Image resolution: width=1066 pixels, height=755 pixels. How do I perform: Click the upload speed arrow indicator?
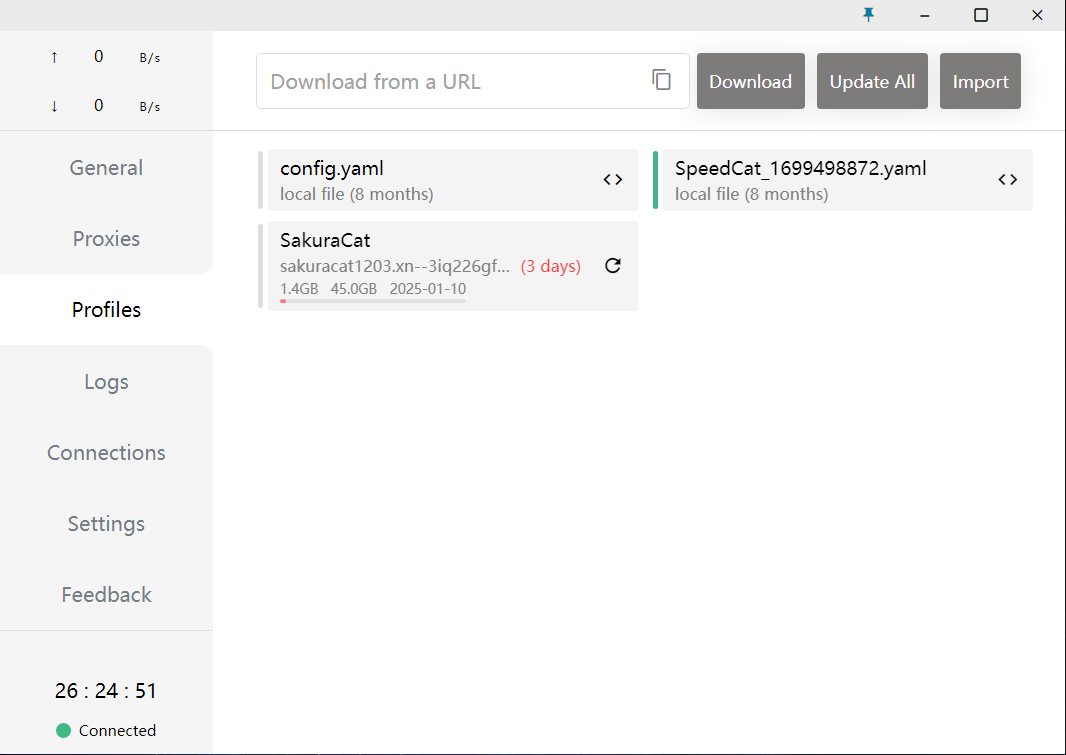(54, 57)
